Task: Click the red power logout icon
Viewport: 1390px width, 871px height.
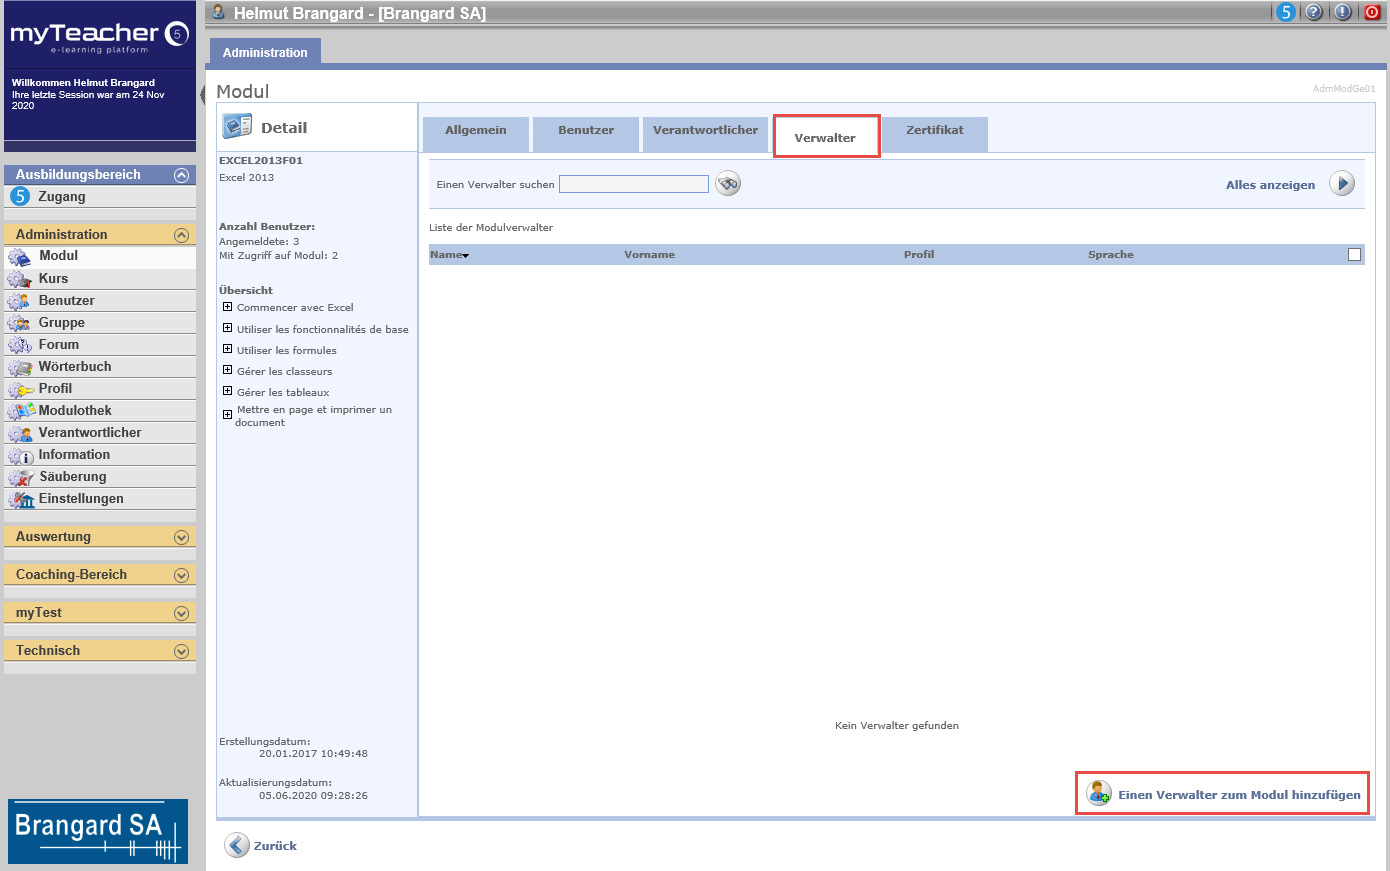Action: (x=1372, y=12)
